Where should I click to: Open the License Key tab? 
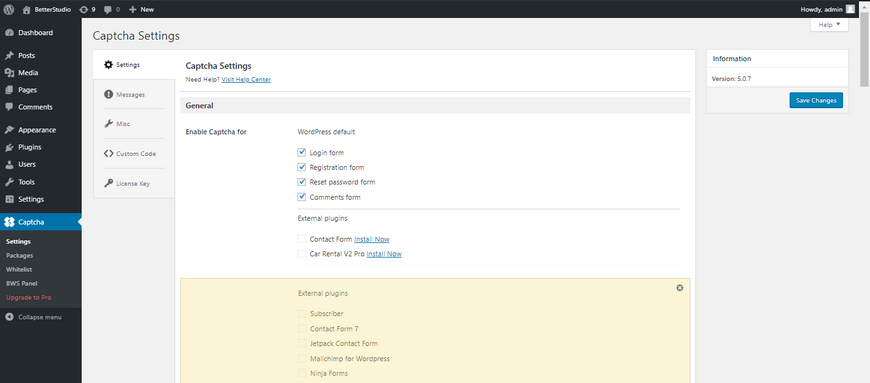(134, 183)
